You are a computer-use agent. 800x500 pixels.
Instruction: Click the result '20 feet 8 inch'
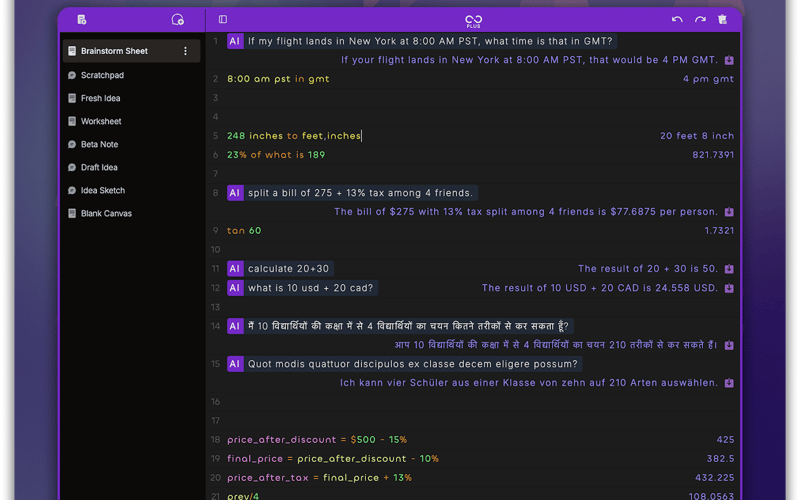[x=697, y=135]
